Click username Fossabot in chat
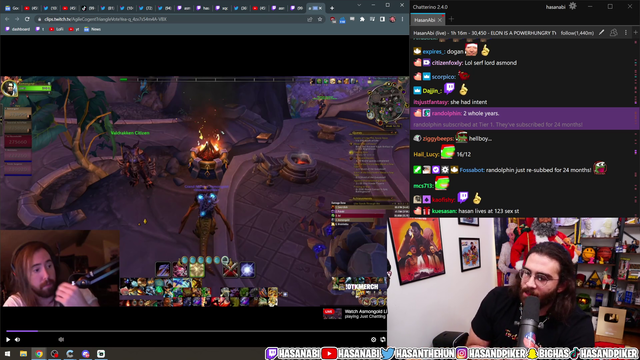Viewport: 640px width, 360px height. 472,170
